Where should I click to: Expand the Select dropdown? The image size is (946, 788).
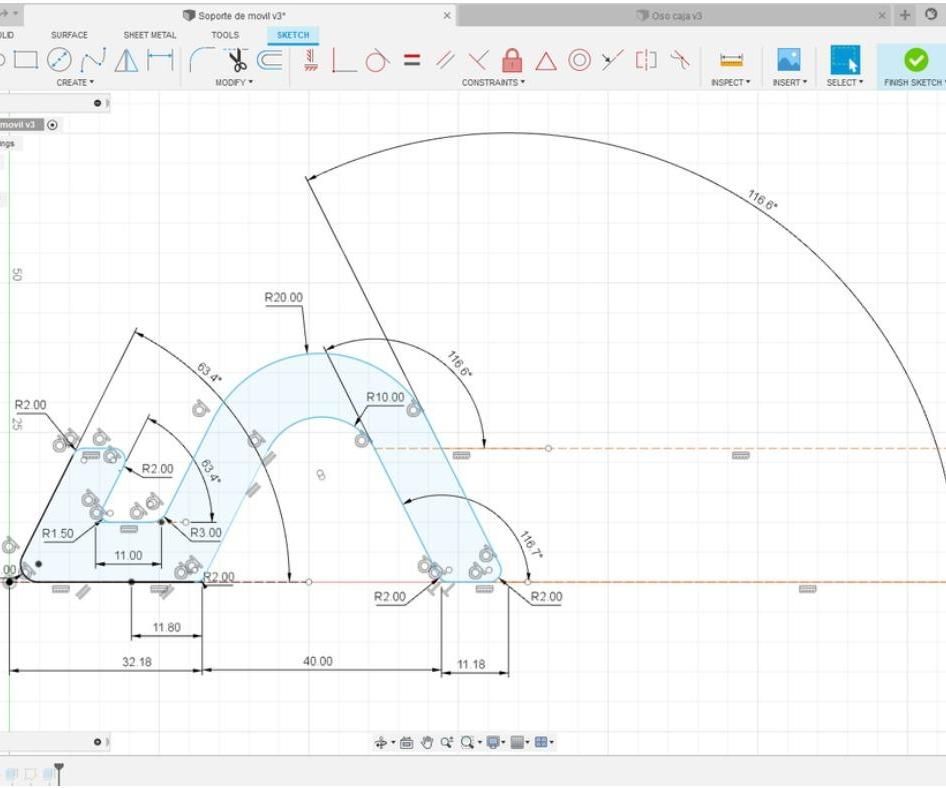pyautogui.click(x=843, y=82)
